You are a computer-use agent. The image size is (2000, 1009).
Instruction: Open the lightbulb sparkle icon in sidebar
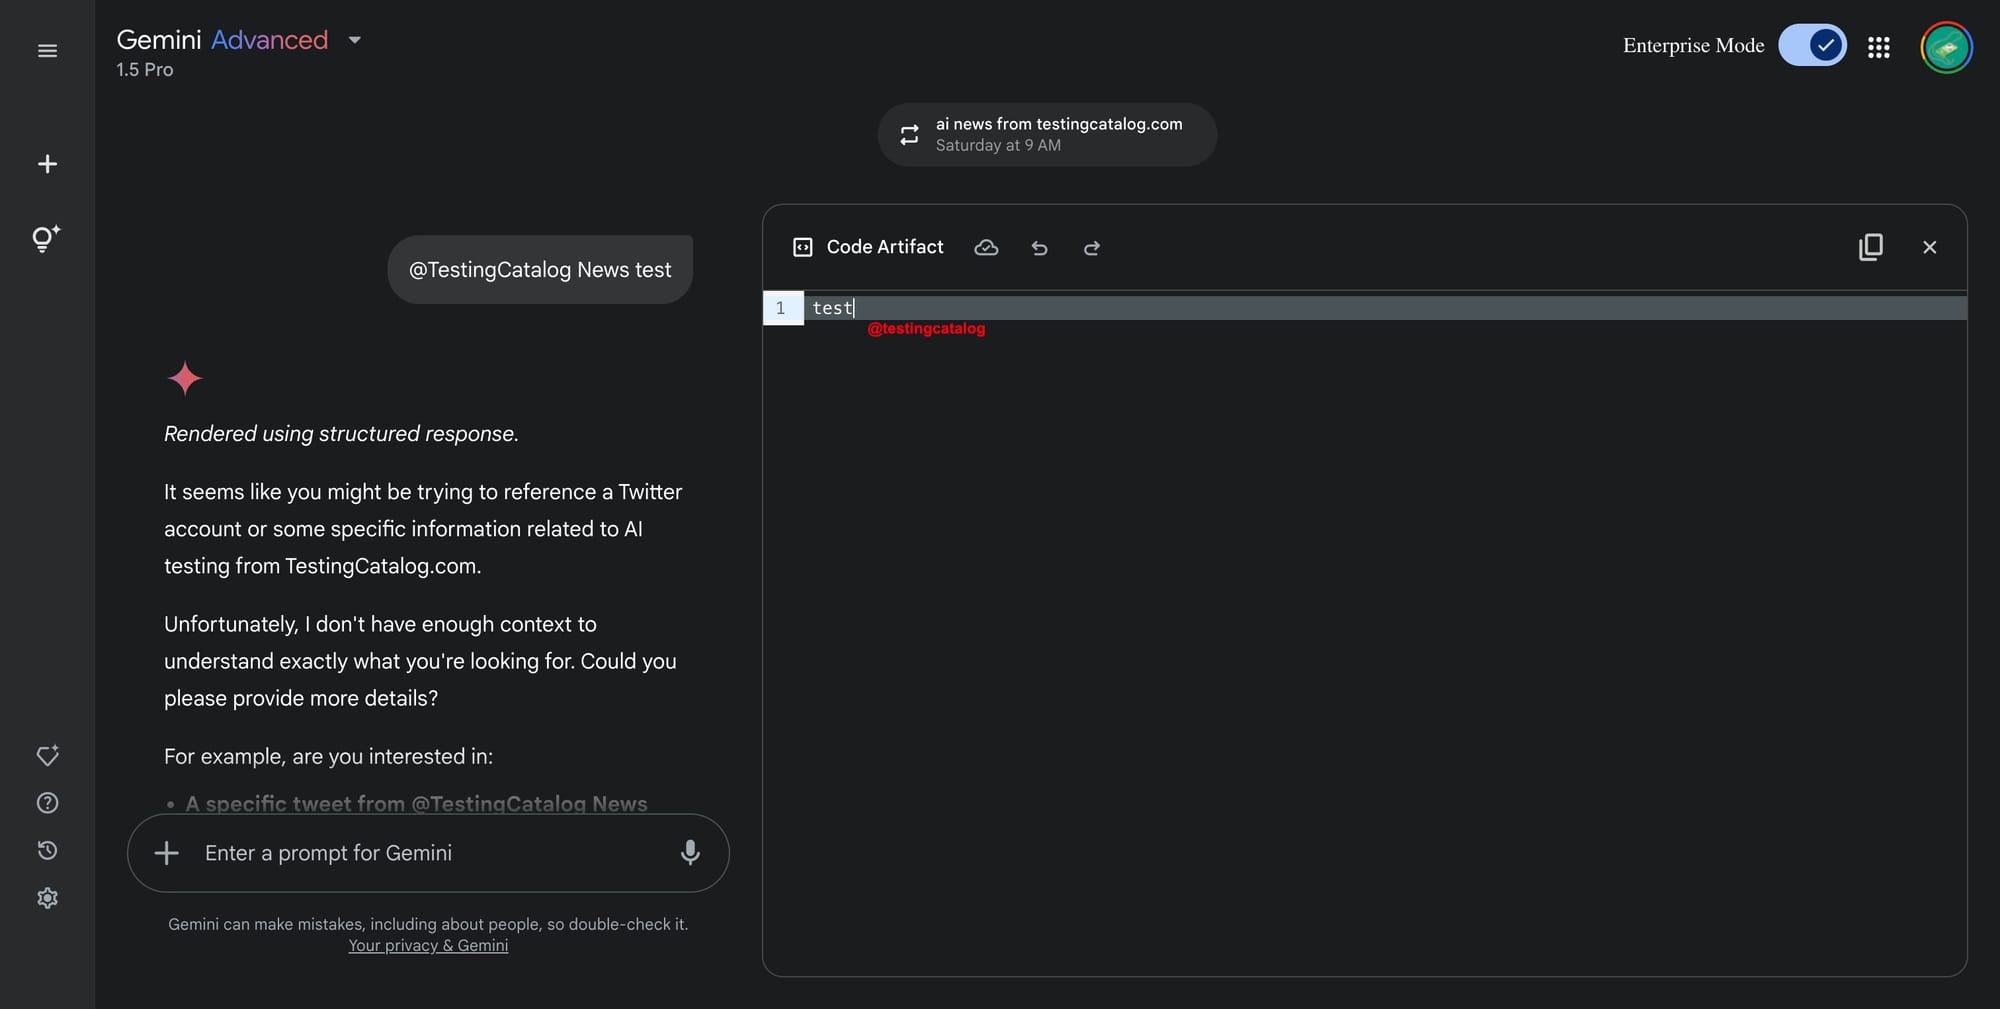pyautogui.click(x=46, y=239)
